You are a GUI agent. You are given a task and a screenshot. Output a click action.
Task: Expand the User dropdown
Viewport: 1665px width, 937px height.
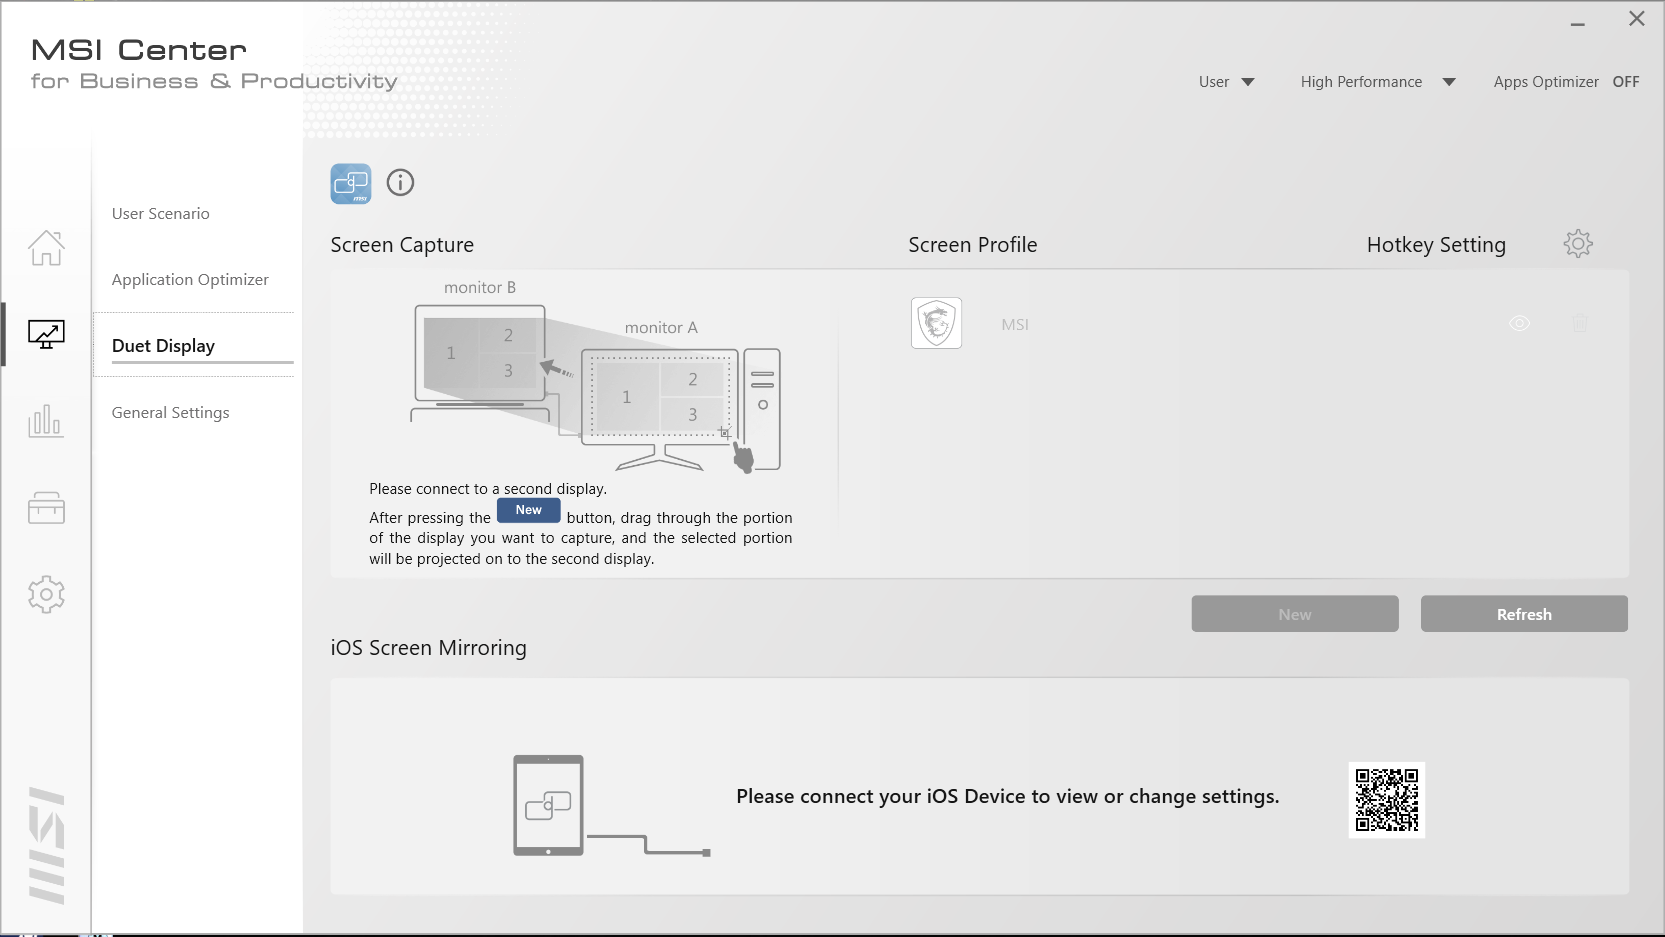tap(1227, 82)
